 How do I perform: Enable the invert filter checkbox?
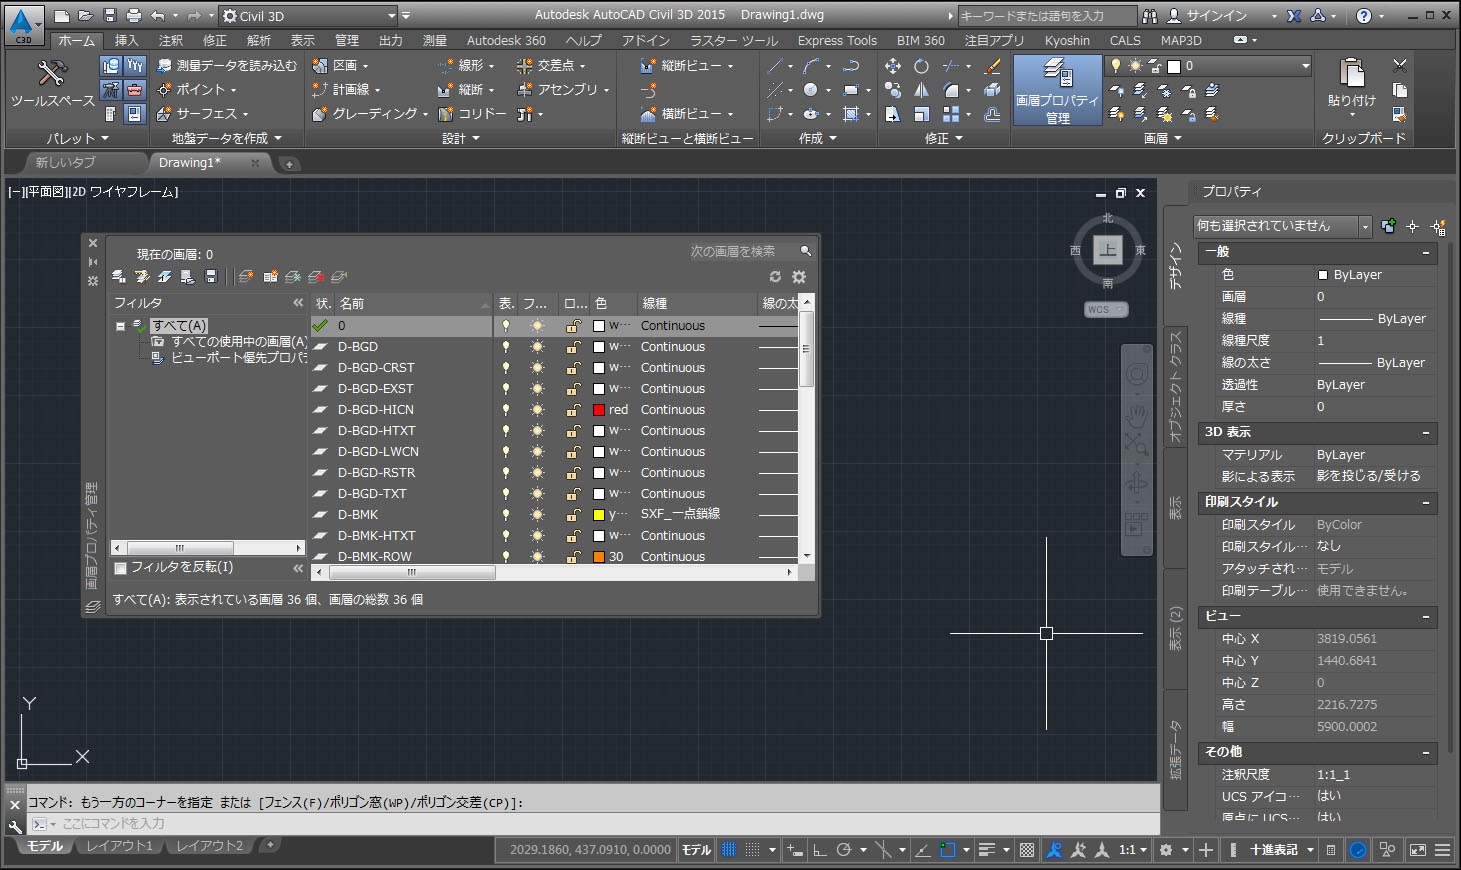[x=121, y=568]
